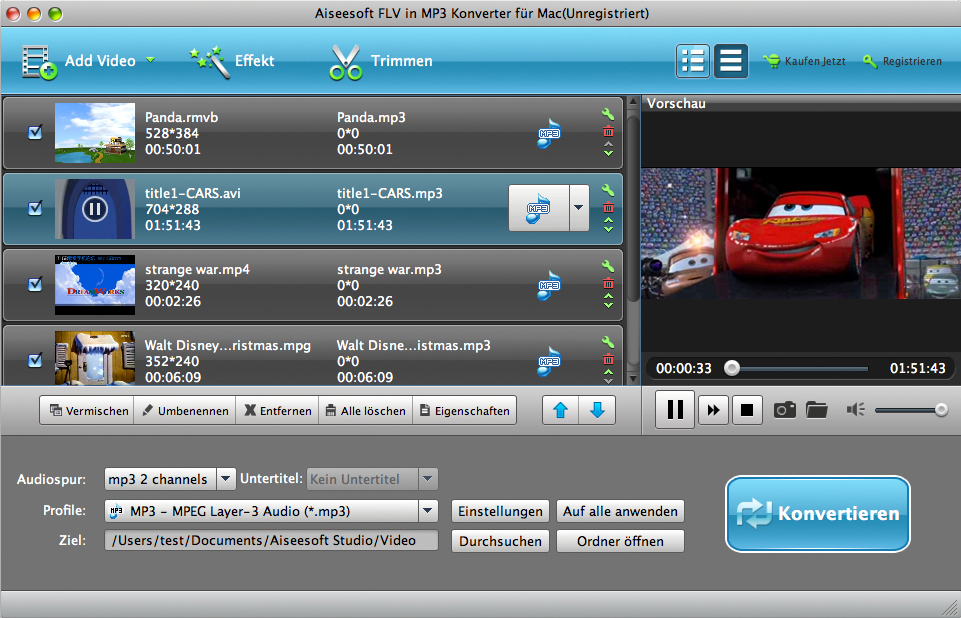The width and height of the screenshot is (961, 618).
Task: Click the preview seek bar handle
Action: point(731,368)
